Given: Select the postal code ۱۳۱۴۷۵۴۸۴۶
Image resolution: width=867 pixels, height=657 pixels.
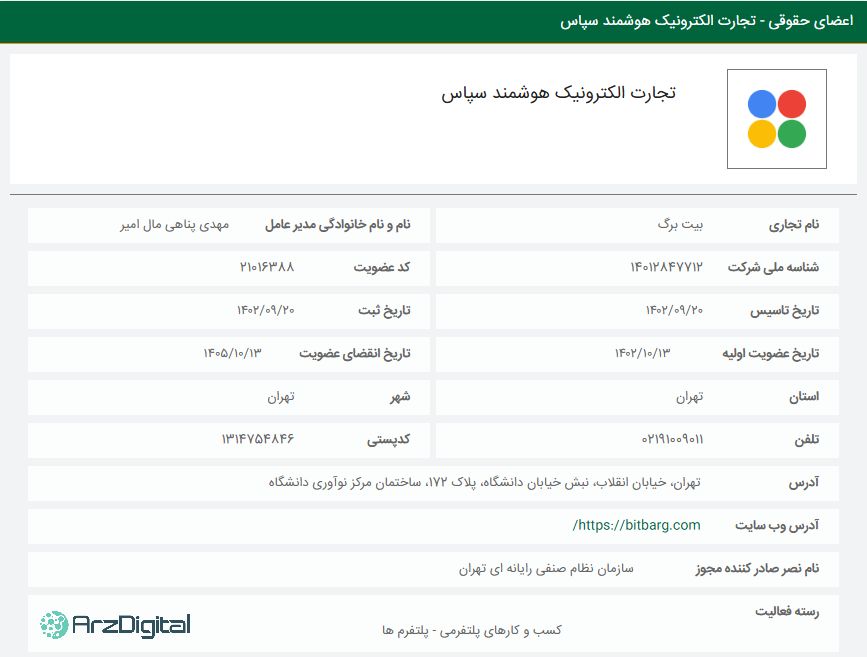Looking at the screenshot, I should pyautogui.click(x=258, y=439).
